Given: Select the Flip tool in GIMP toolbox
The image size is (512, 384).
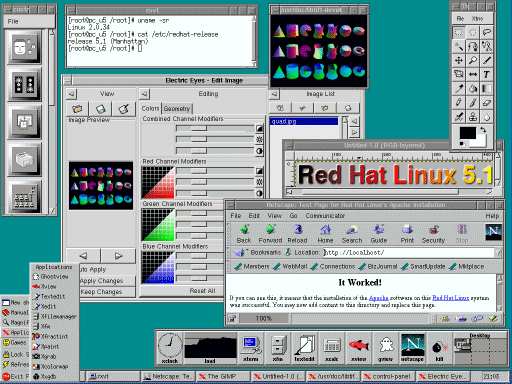Looking at the screenshot, I should 473,74.
